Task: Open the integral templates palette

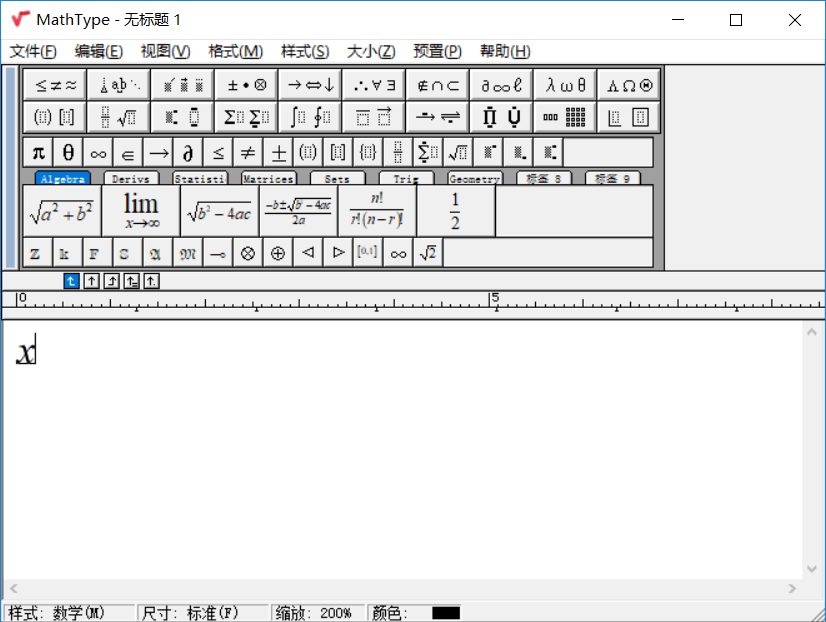Action: tap(309, 116)
